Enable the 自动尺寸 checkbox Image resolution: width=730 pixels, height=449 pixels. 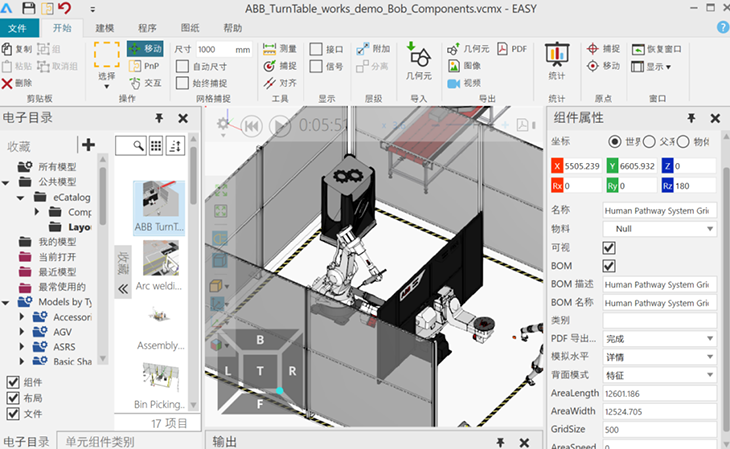coord(182,66)
